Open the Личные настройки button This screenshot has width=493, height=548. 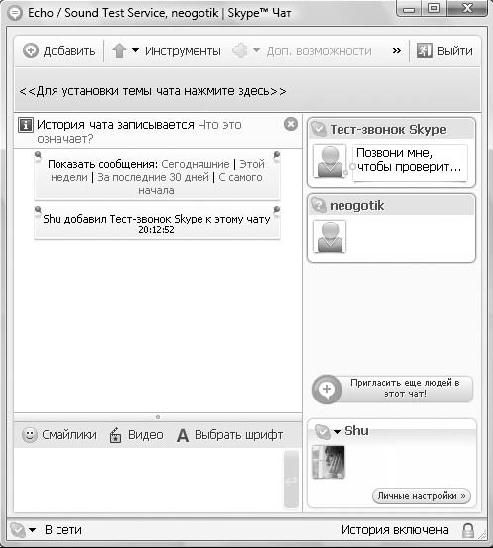pyautogui.click(x=421, y=496)
